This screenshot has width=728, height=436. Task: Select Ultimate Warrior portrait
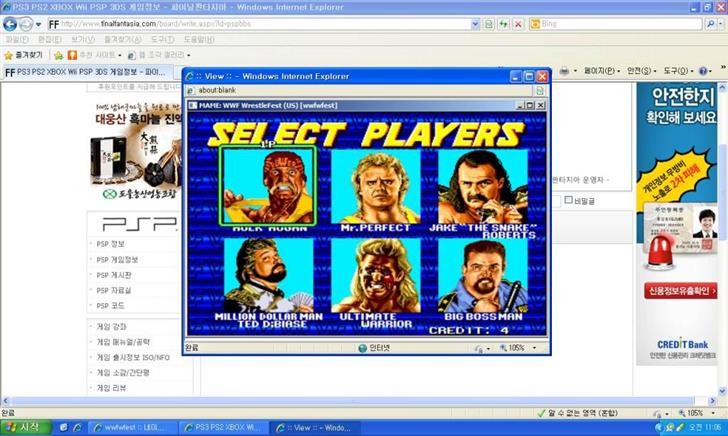[375, 275]
